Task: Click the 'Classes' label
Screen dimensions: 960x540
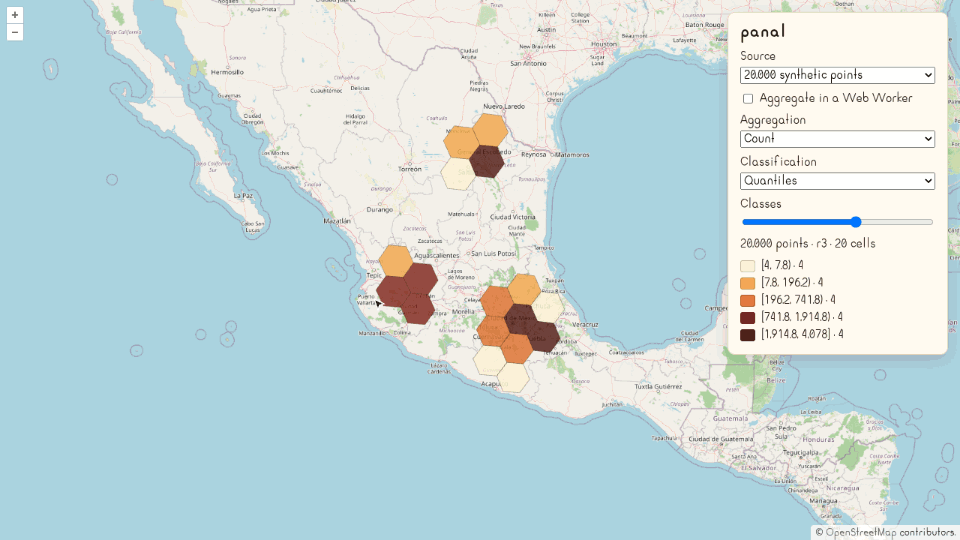Action: (760, 204)
